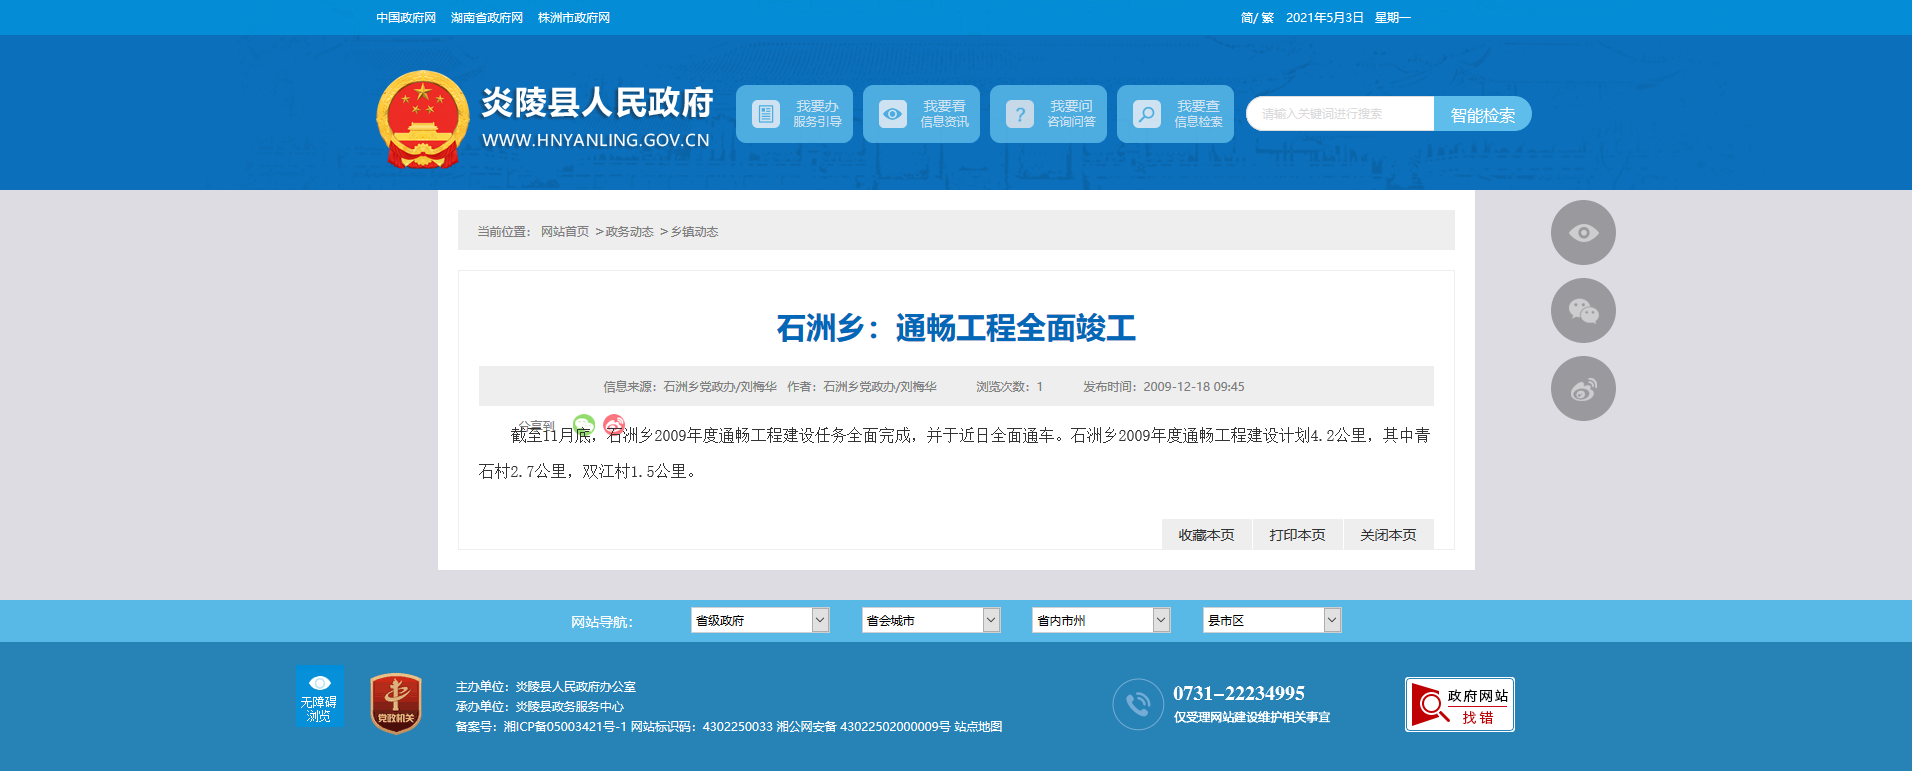Switch between 简/繁 Chinese text
Image resolution: width=1912 pixels, height=771 pixels.
(x=1256, y=18)
